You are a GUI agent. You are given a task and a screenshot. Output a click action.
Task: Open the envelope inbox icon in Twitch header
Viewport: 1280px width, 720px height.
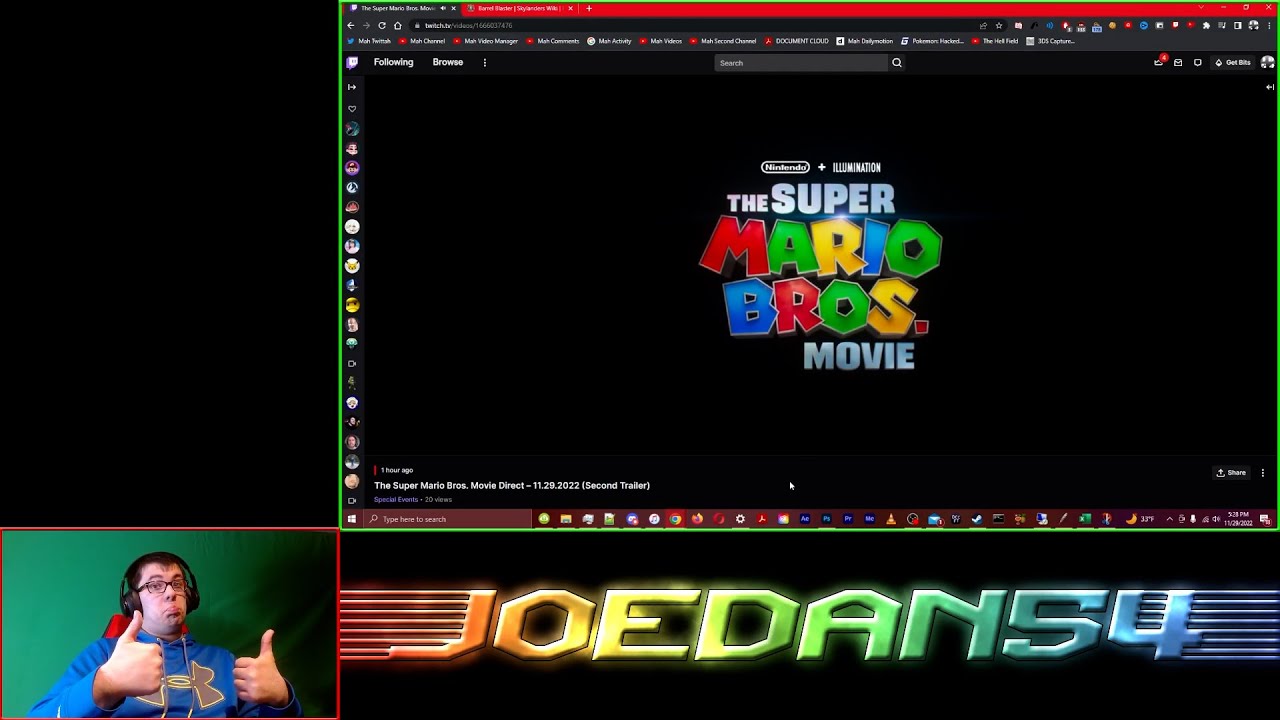[1178, 63]
